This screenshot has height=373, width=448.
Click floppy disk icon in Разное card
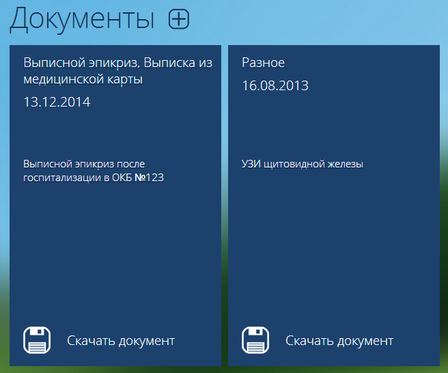click(x=255, y=340)
